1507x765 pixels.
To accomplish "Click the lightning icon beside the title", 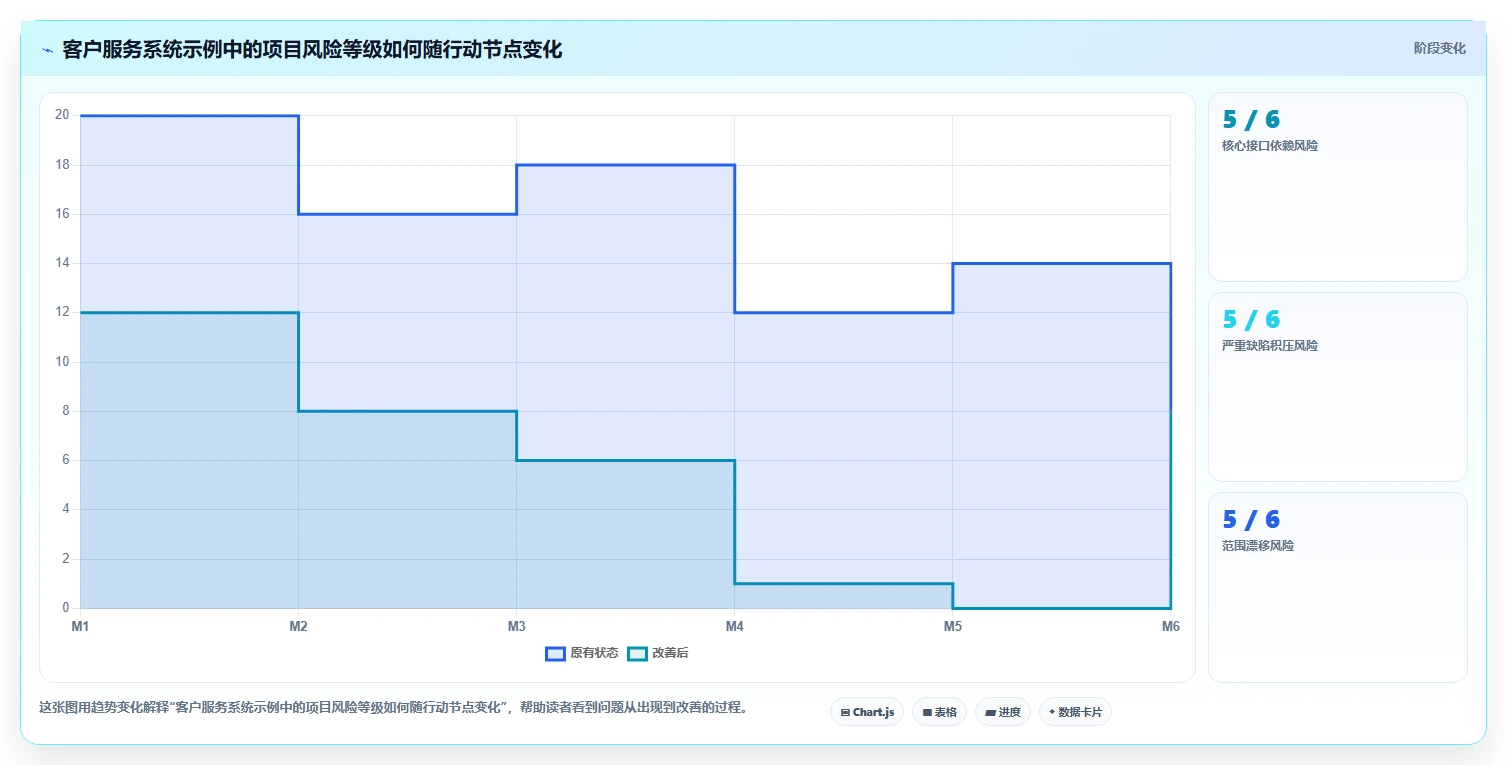I will [47, 50].
